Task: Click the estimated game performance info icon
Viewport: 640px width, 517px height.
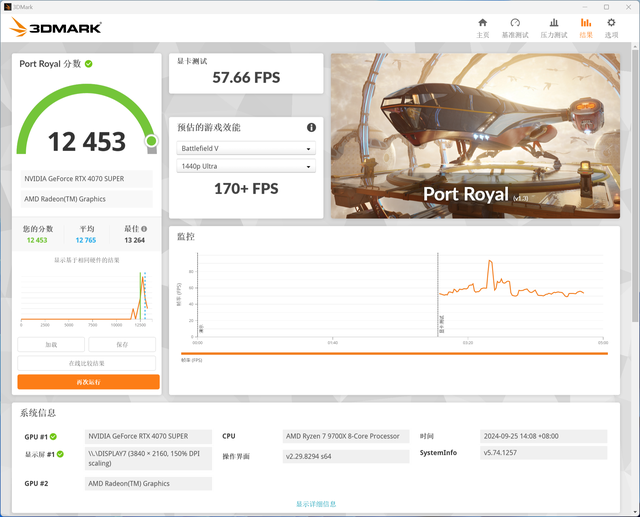Action: 311,128
